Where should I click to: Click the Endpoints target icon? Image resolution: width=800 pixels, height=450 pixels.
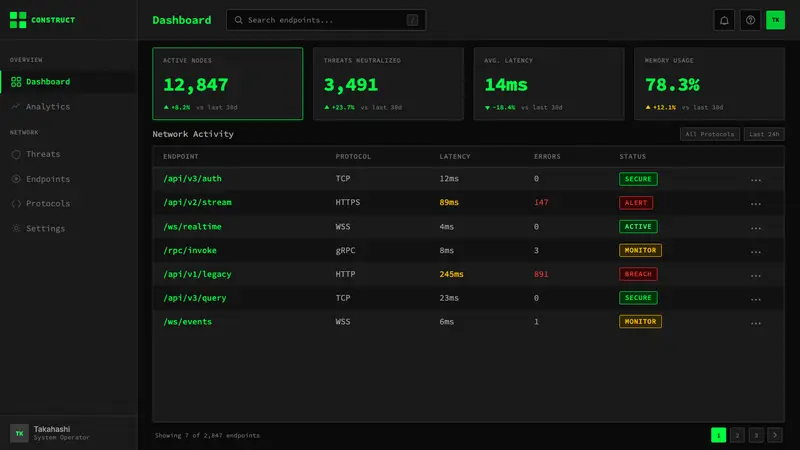coord(16,179)
